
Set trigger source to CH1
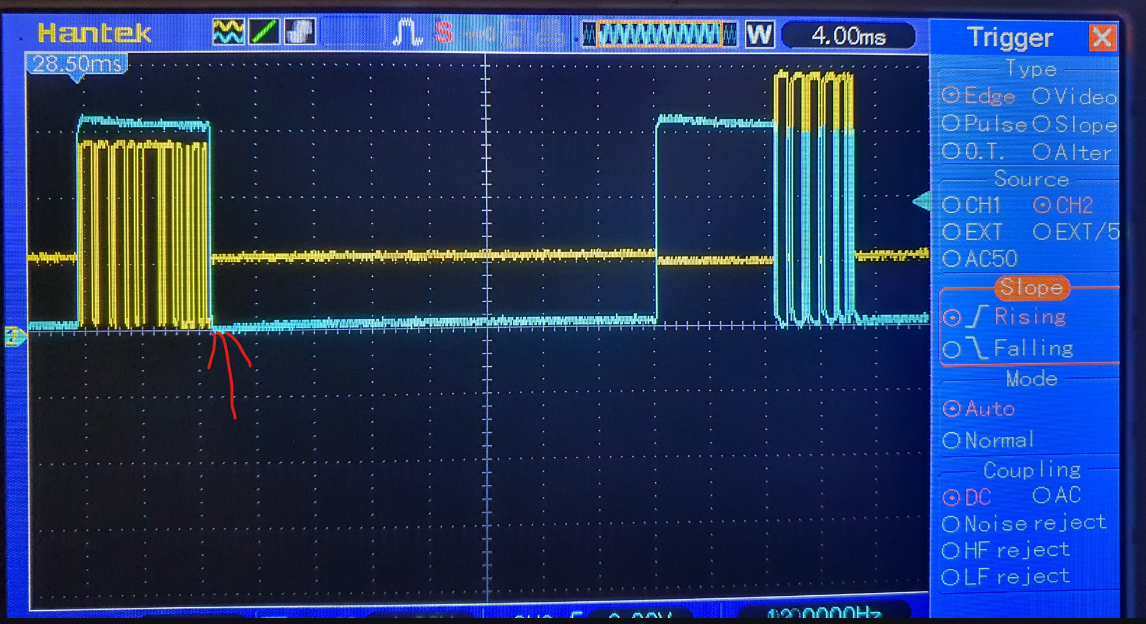point(971,205)
